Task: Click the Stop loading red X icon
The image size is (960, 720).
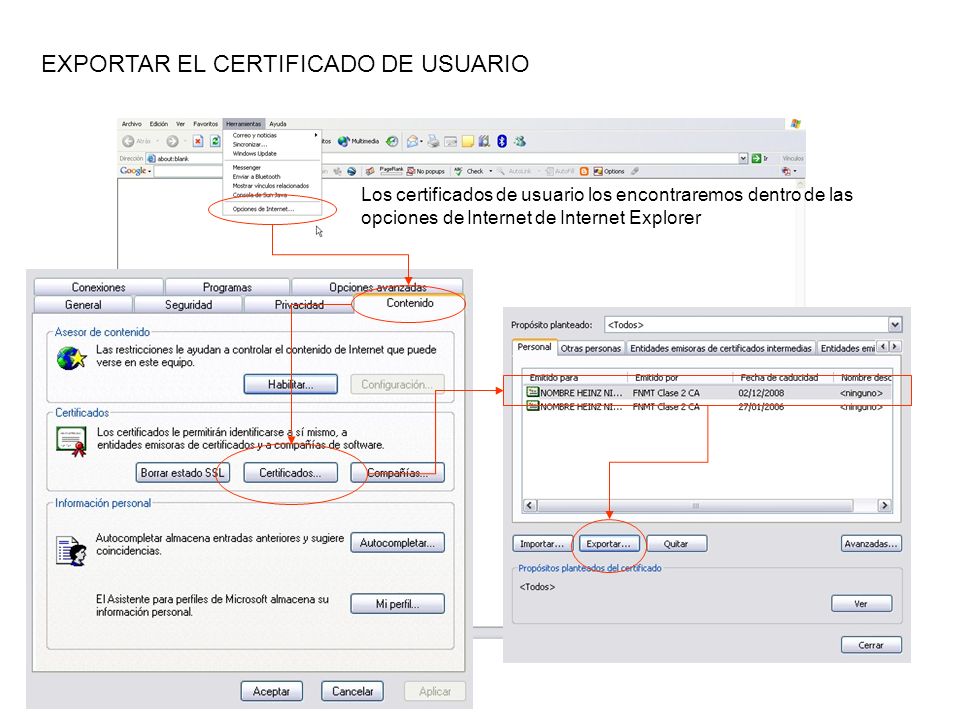Action: [x=198, y=141]
